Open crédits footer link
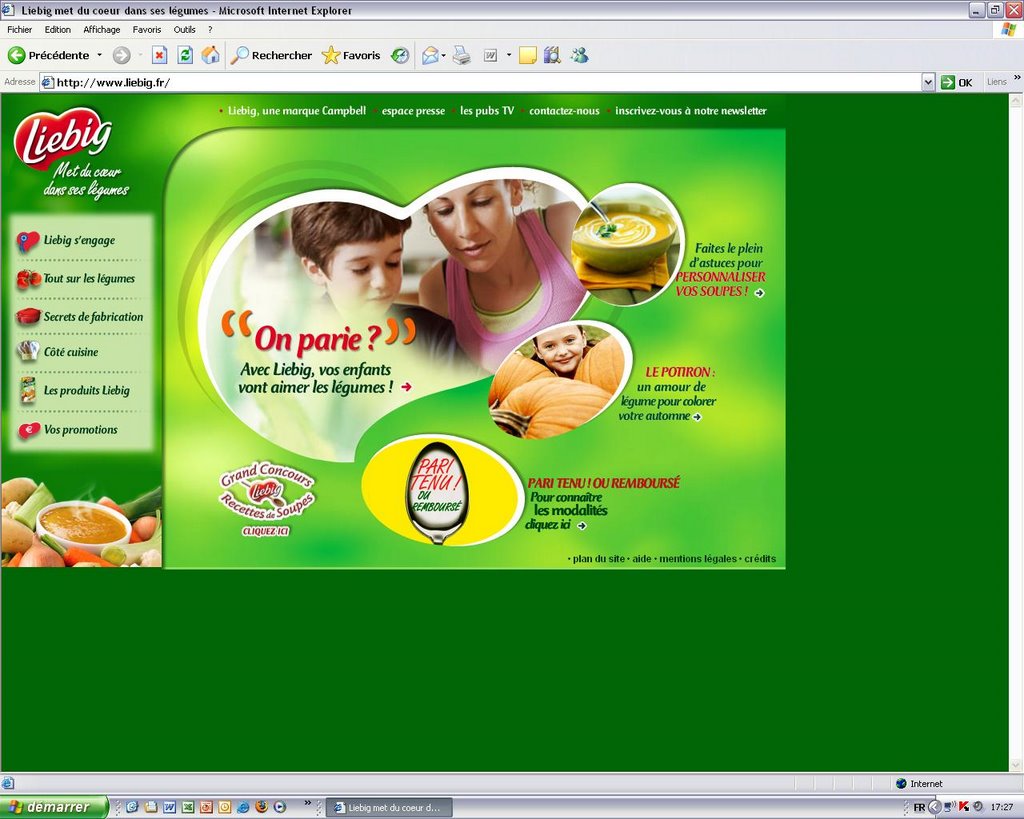 click(760, 559)
